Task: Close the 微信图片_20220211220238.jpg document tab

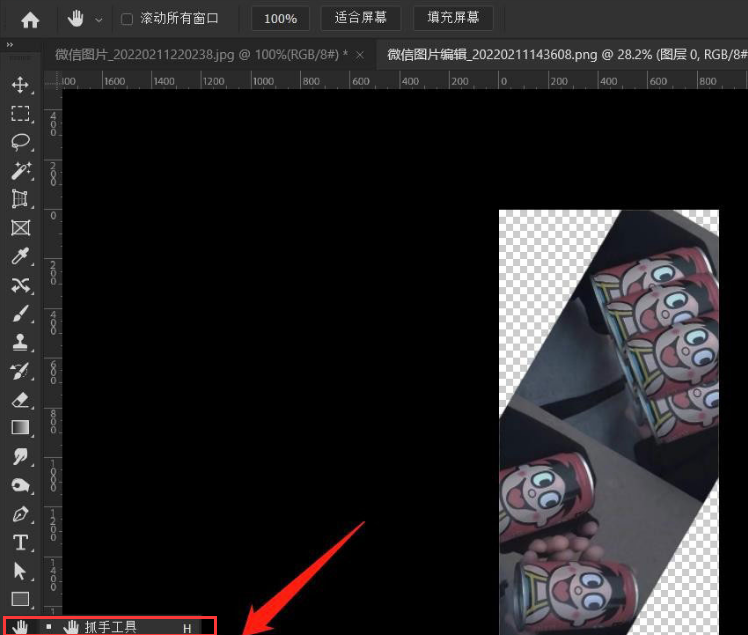Action: pos(360,55)
